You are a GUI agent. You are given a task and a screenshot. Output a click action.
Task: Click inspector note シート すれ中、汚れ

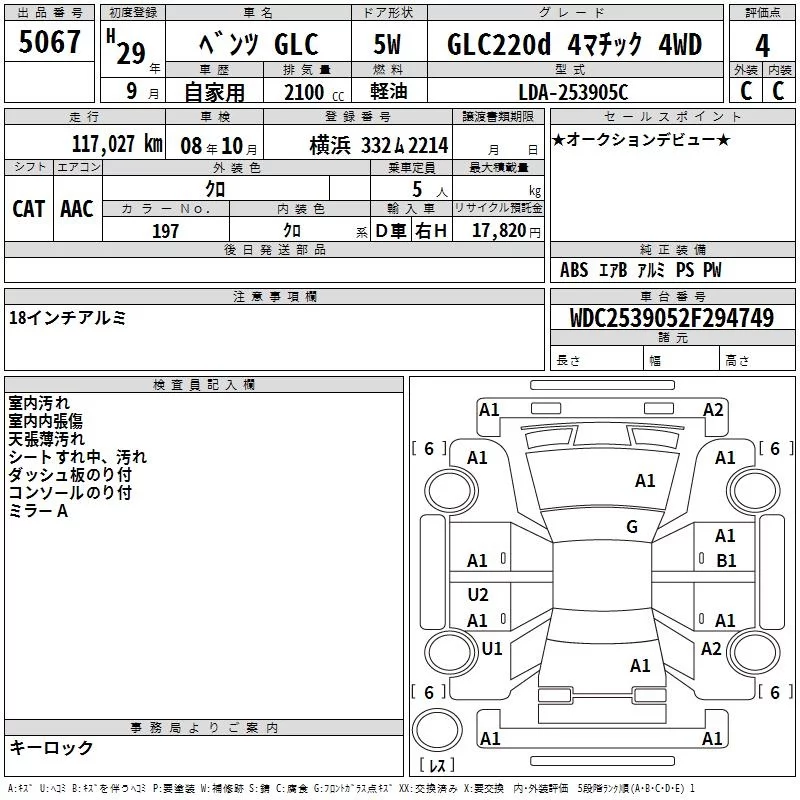click(78, 457)
